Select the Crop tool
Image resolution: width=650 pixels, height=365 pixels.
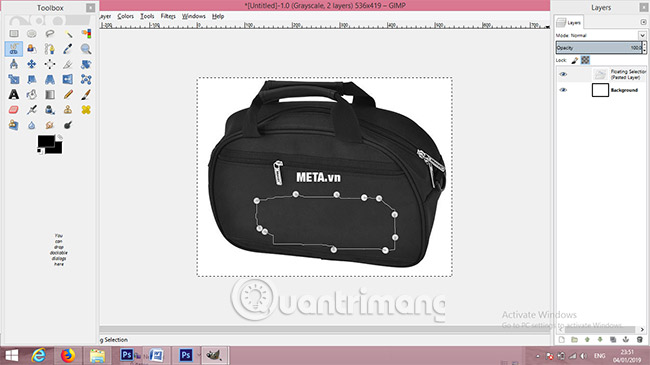click(x=68, y=64)
